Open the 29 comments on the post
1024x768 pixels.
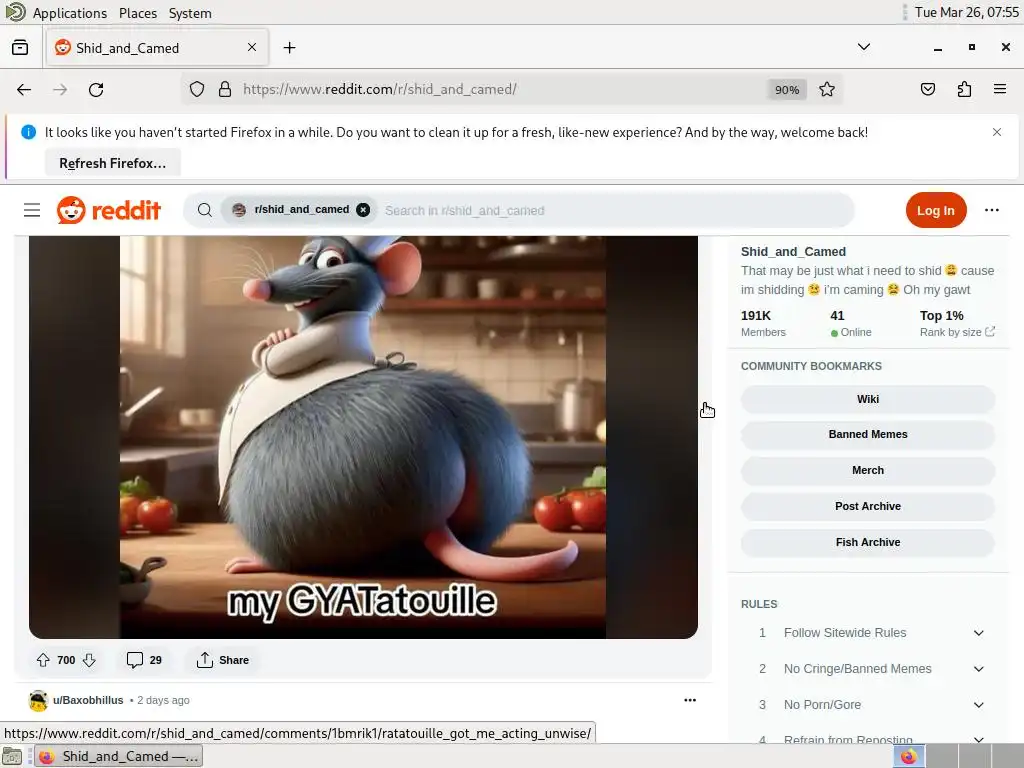144,660
